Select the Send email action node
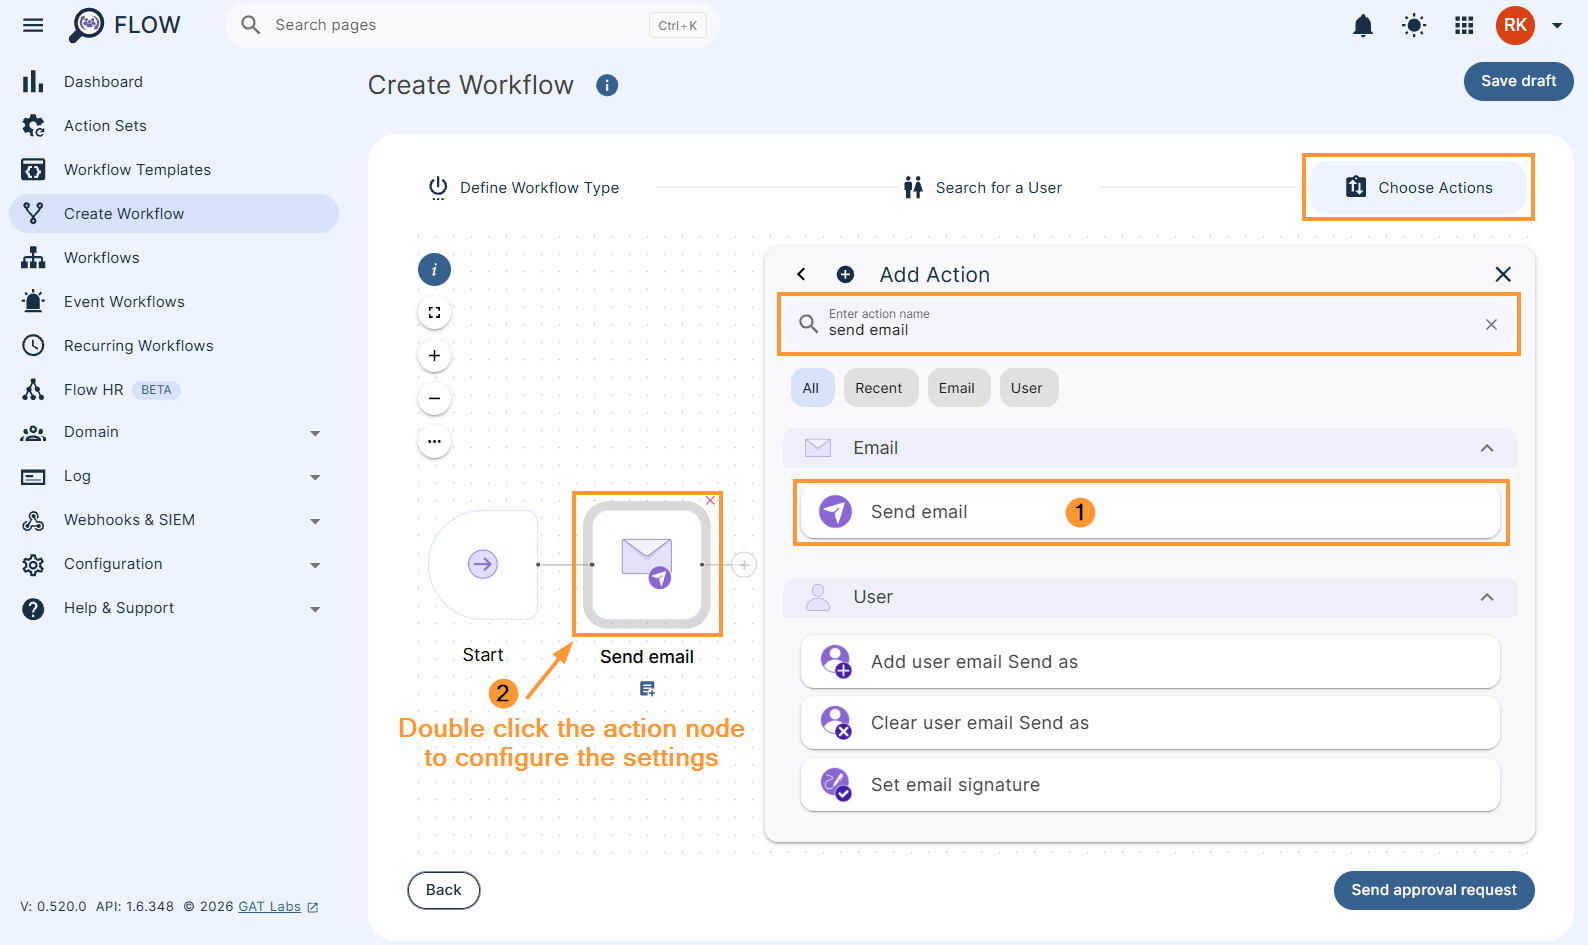The width and height of the screenshot is (1588, 945). tap(647, 564)
